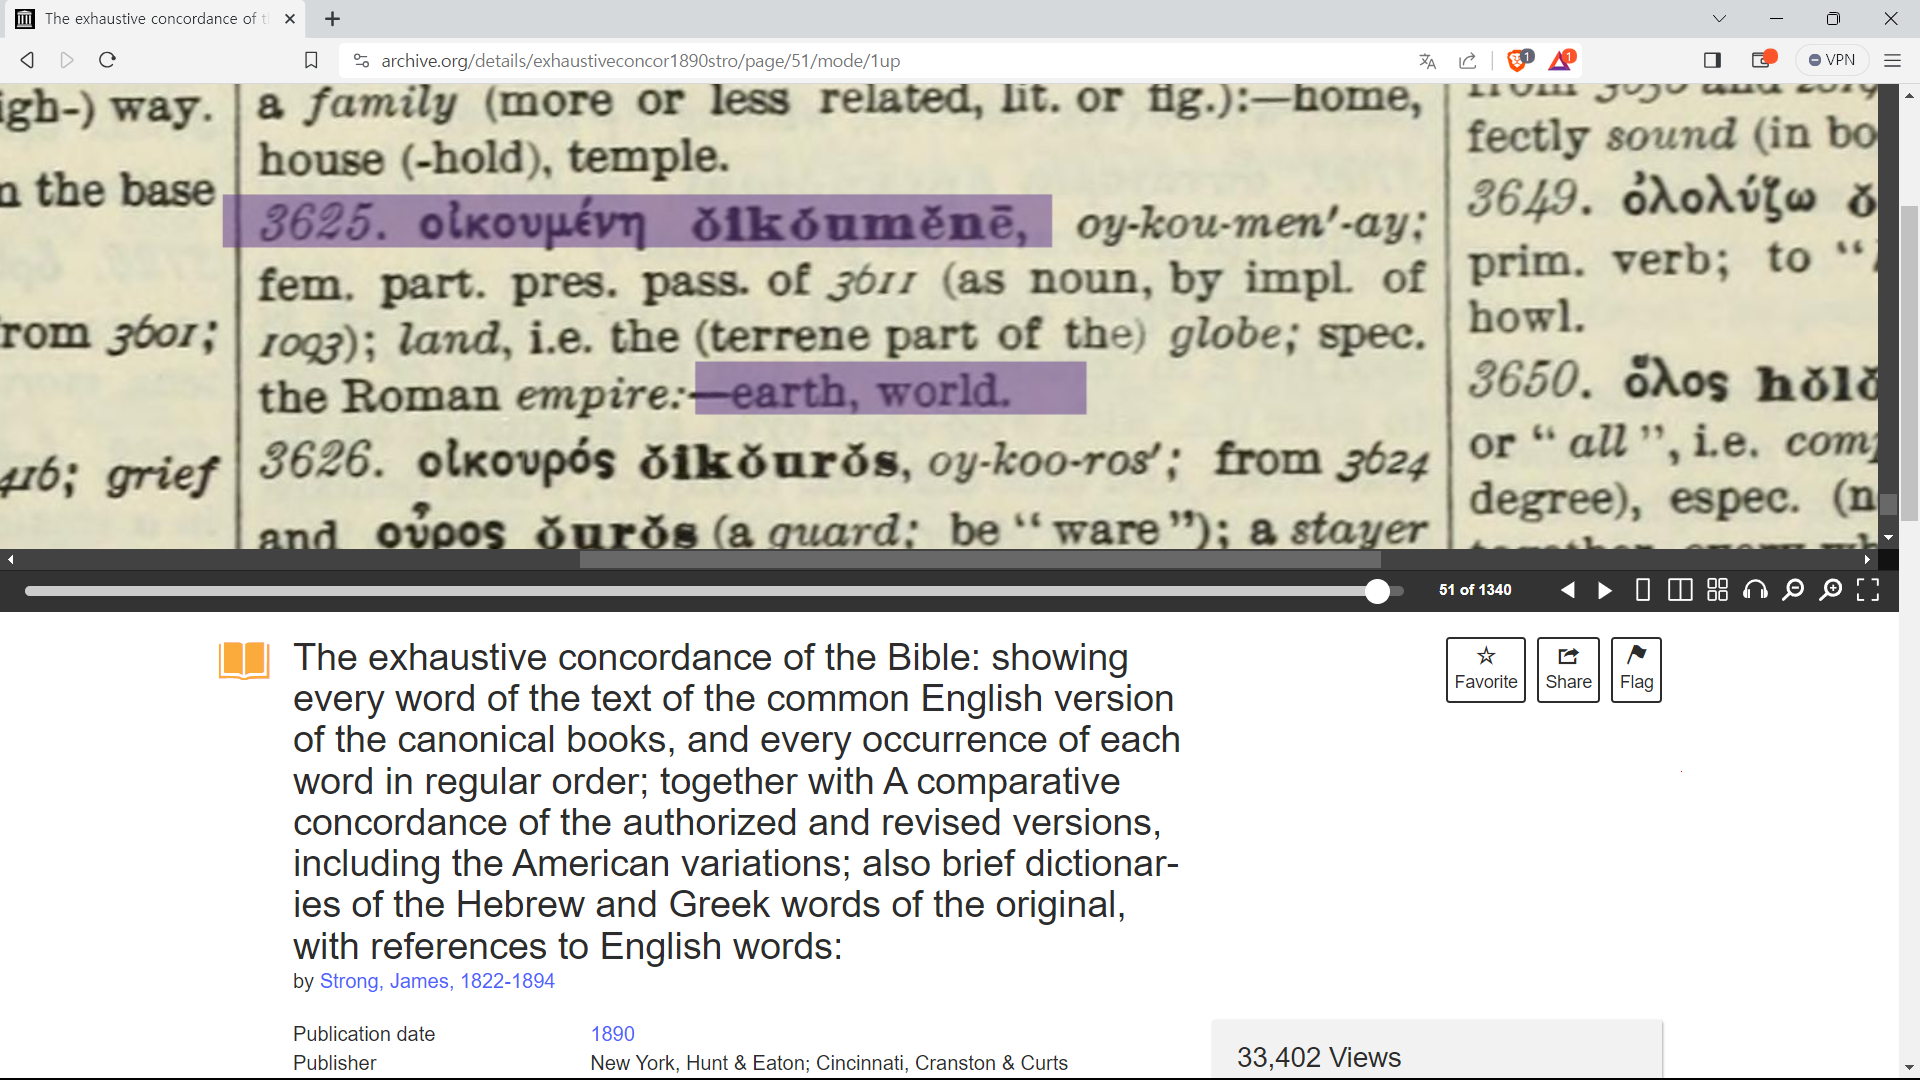Switch to two-page view
This screenshot has height=1080, width=1920.
[1680, 590]
